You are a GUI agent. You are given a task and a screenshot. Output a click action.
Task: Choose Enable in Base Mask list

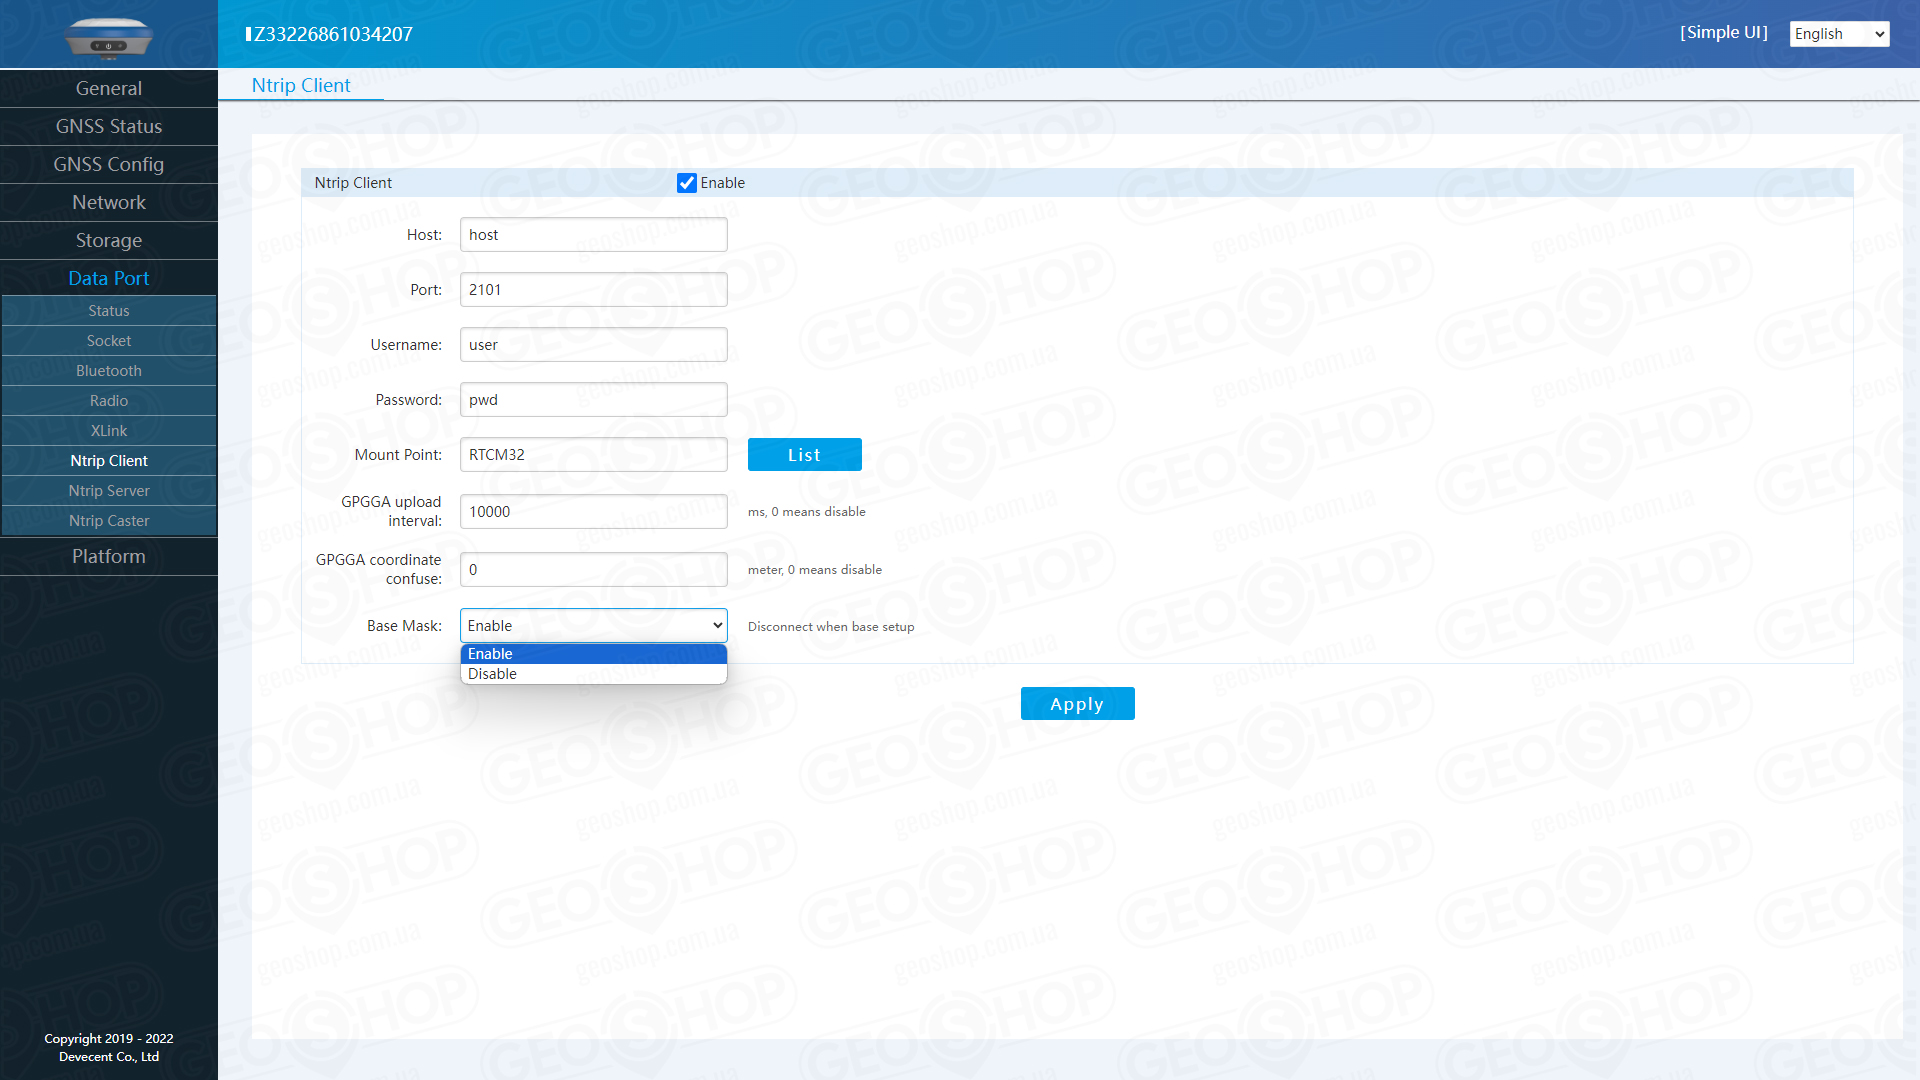pos(594,654)
